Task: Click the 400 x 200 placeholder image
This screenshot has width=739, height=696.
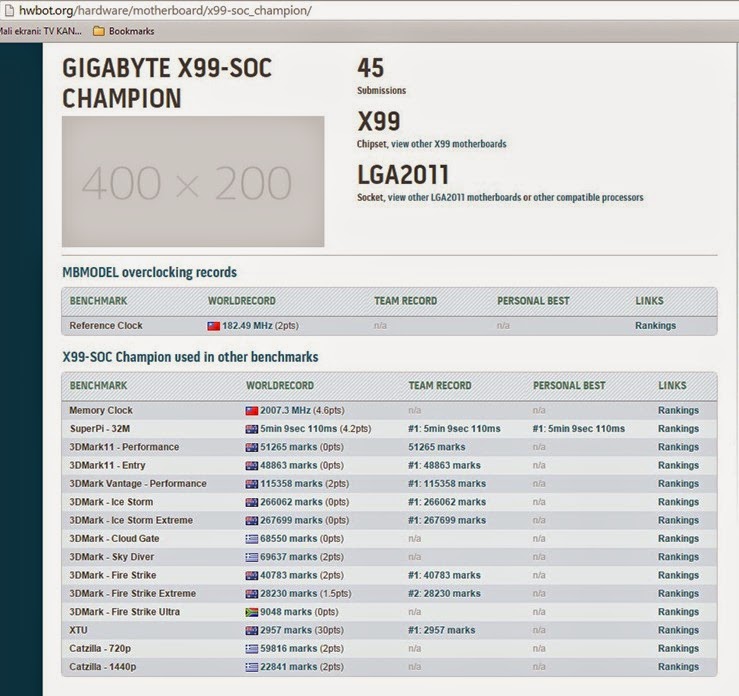Action: pos(193,181)
